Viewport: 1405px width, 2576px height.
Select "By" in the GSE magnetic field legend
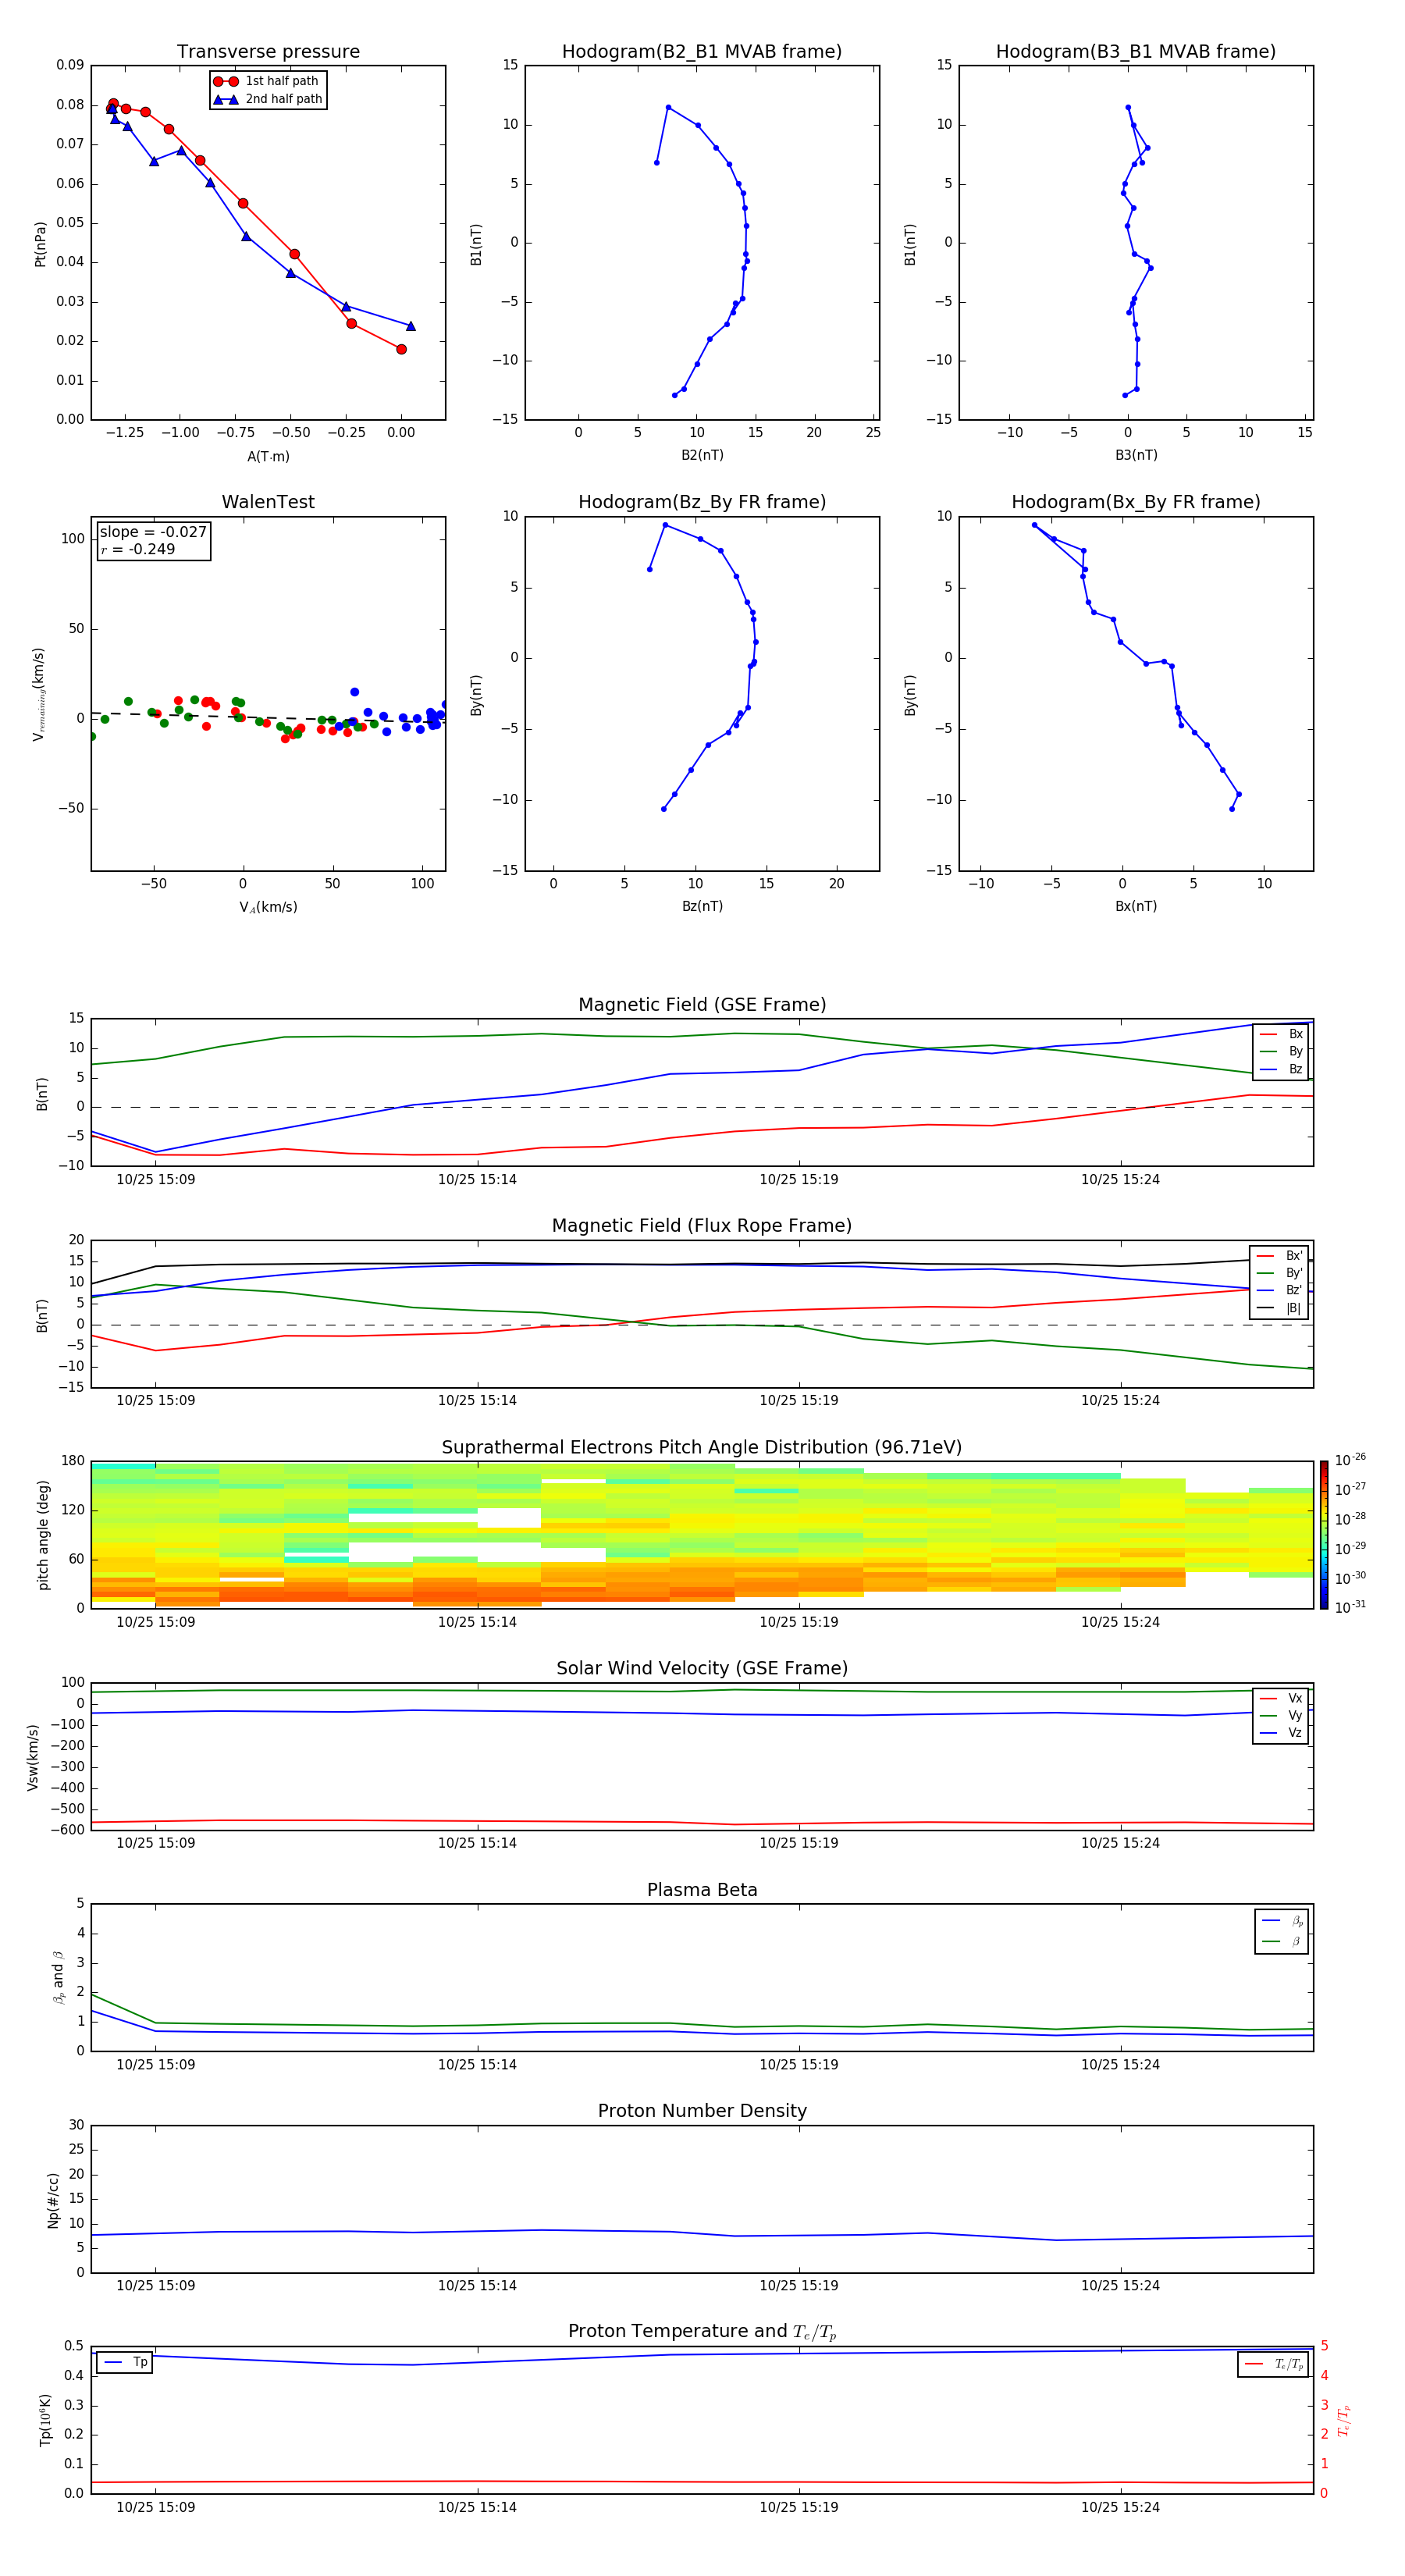1281,1051
